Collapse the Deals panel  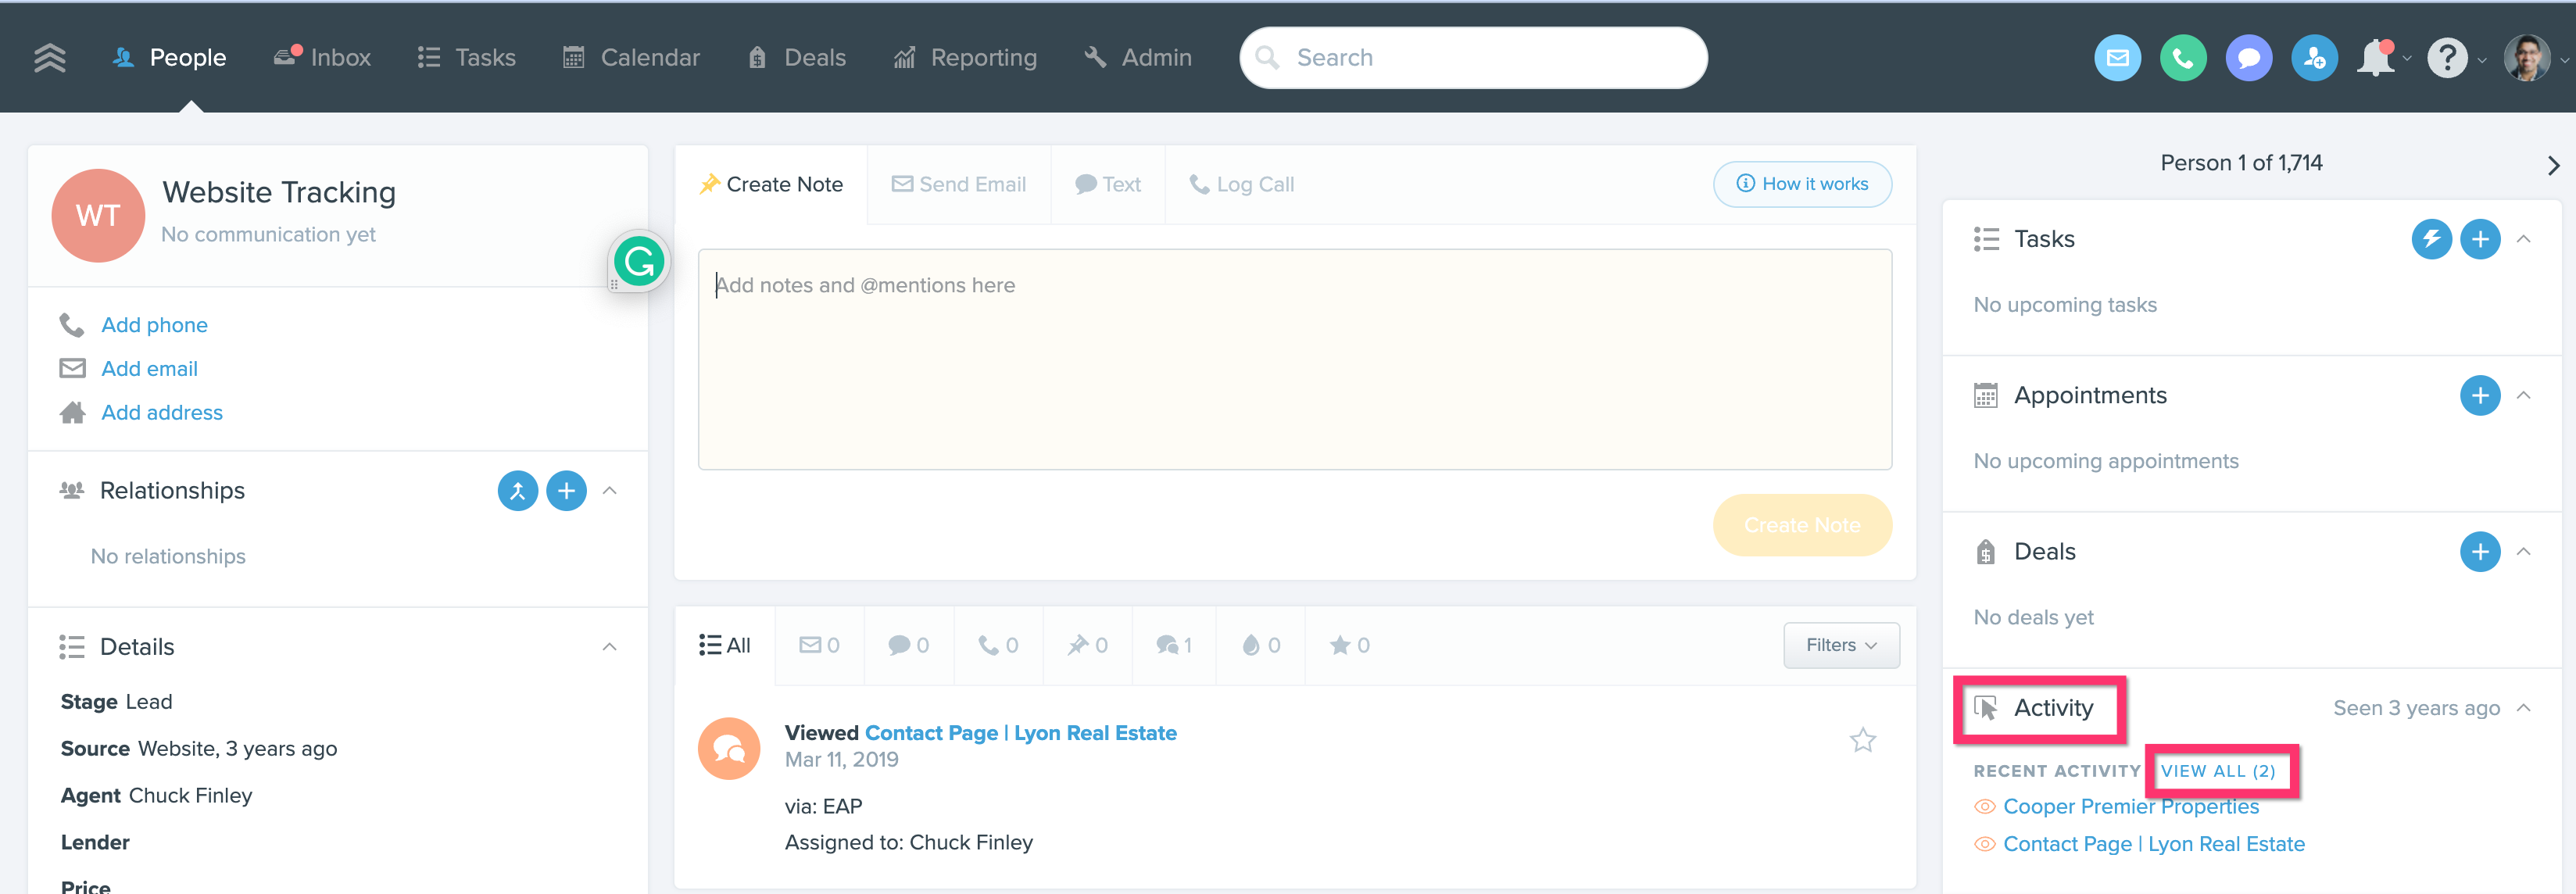click(x=2524, y=552)
